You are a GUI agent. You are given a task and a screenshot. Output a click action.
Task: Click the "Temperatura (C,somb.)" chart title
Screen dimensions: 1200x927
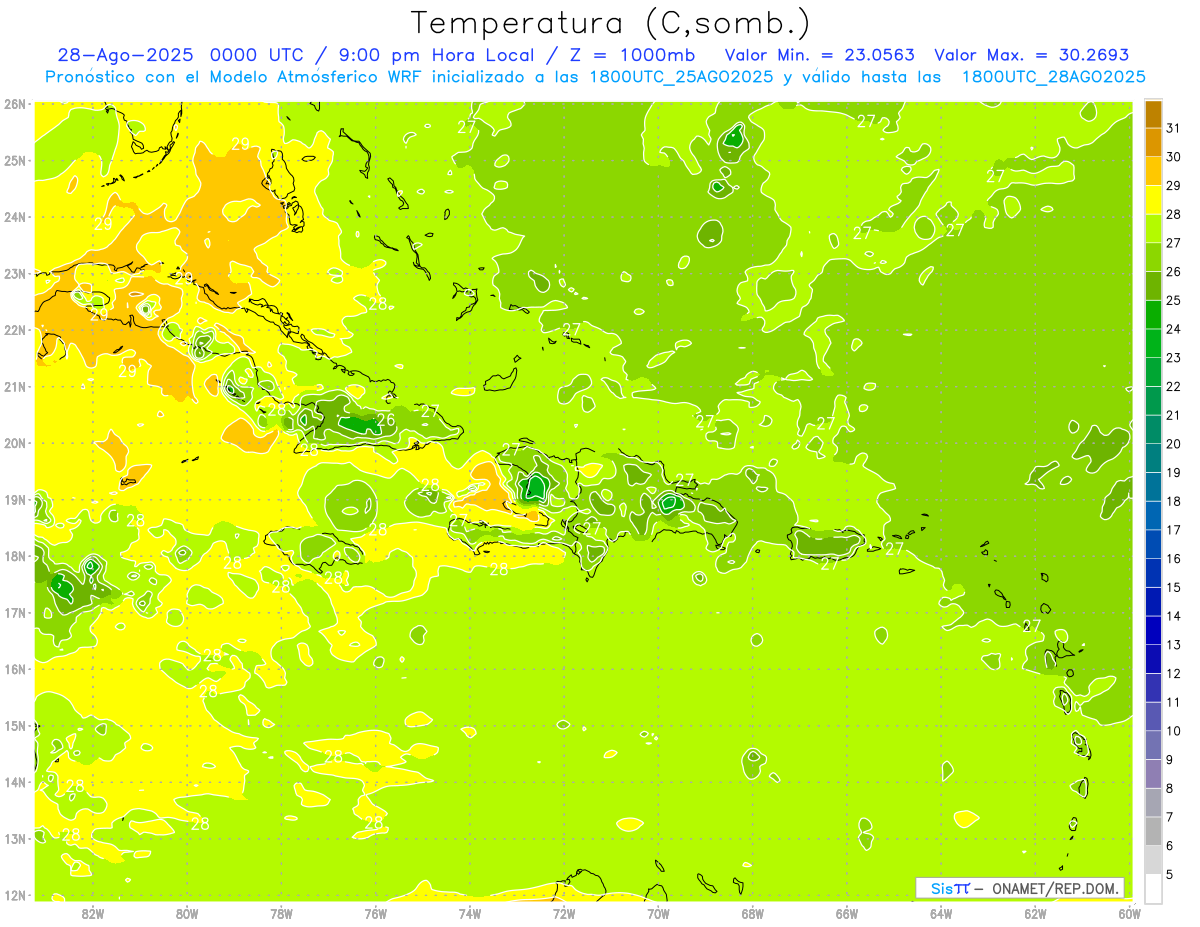610,23
